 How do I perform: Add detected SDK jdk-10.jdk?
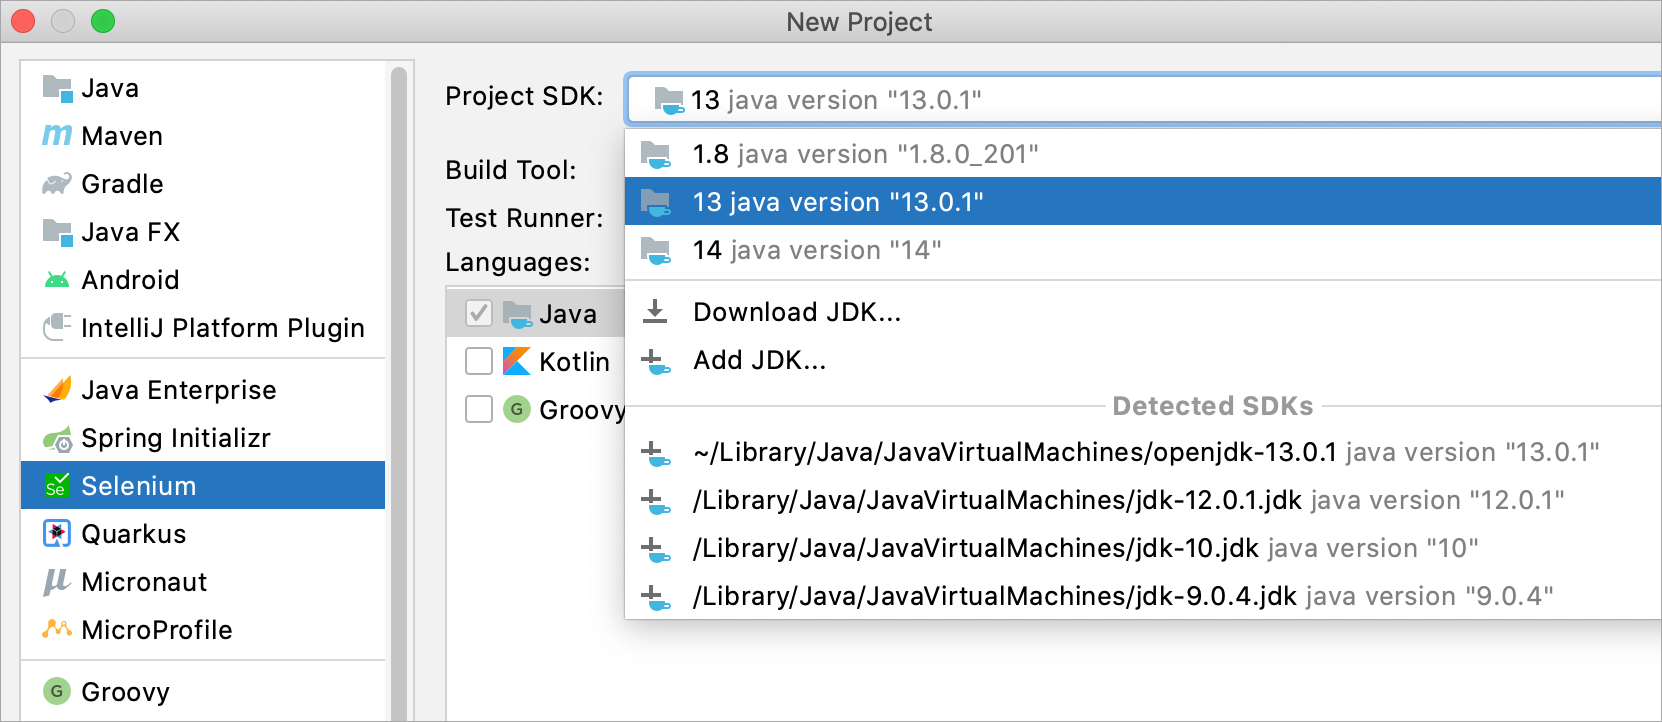[x=1143, y=548]
